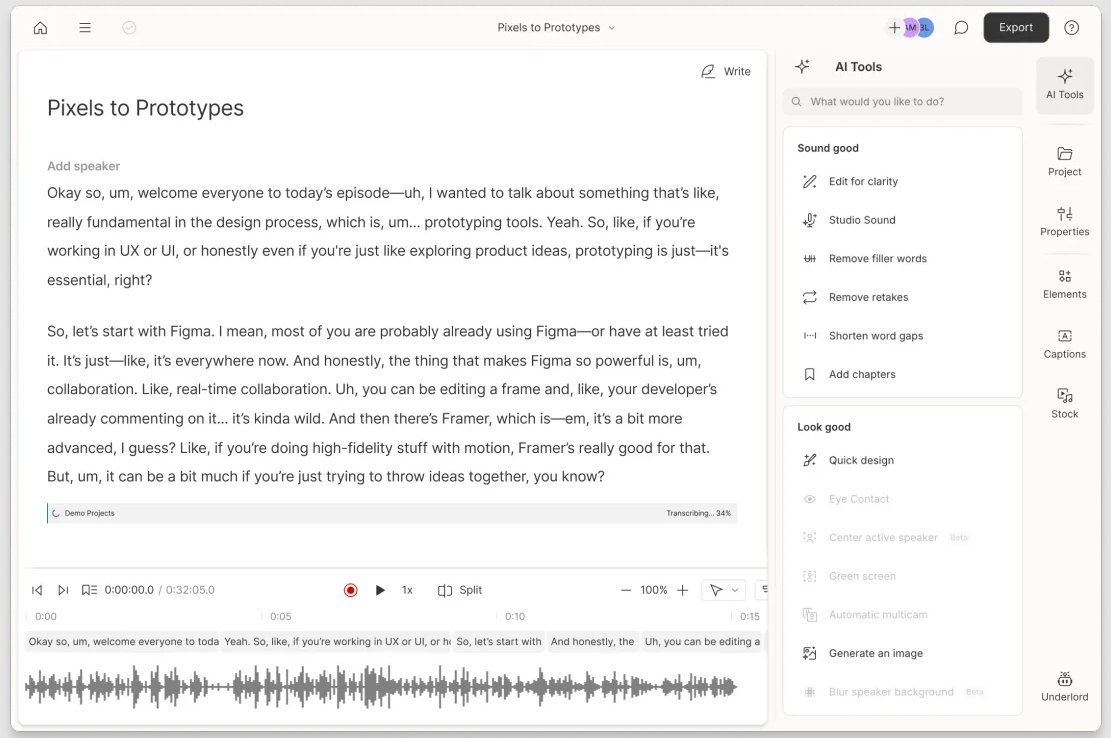This screenshot has height=738, width=1111.
Task: Click the Export button
Action: click(1016, 27)
